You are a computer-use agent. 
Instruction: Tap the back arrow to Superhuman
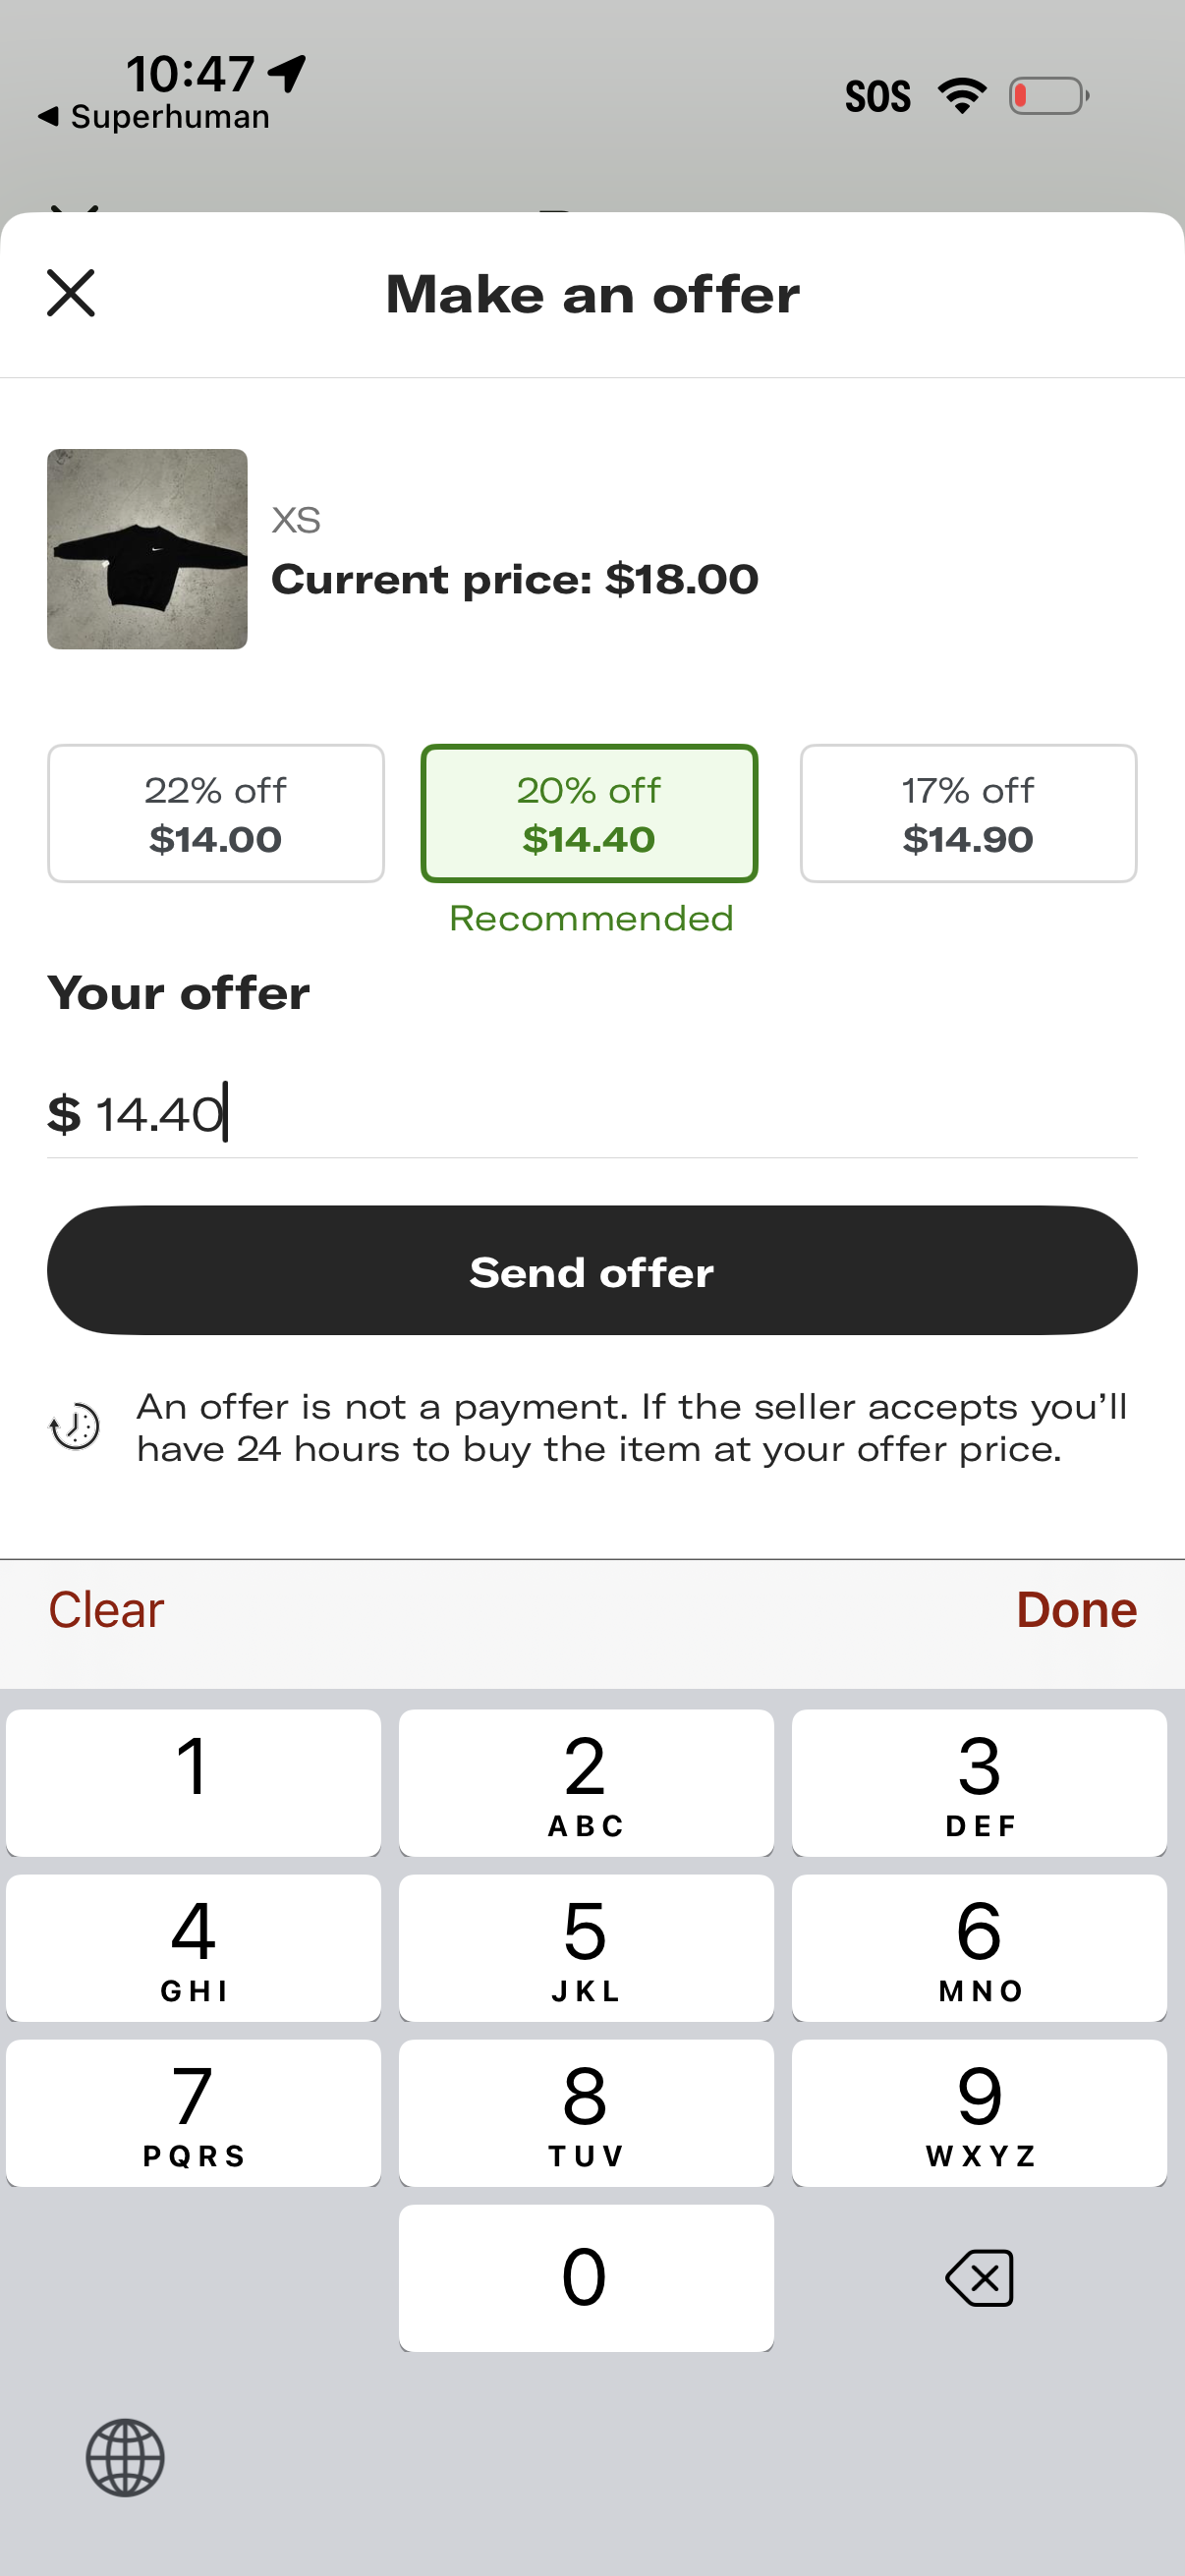[x=48, y=117]
